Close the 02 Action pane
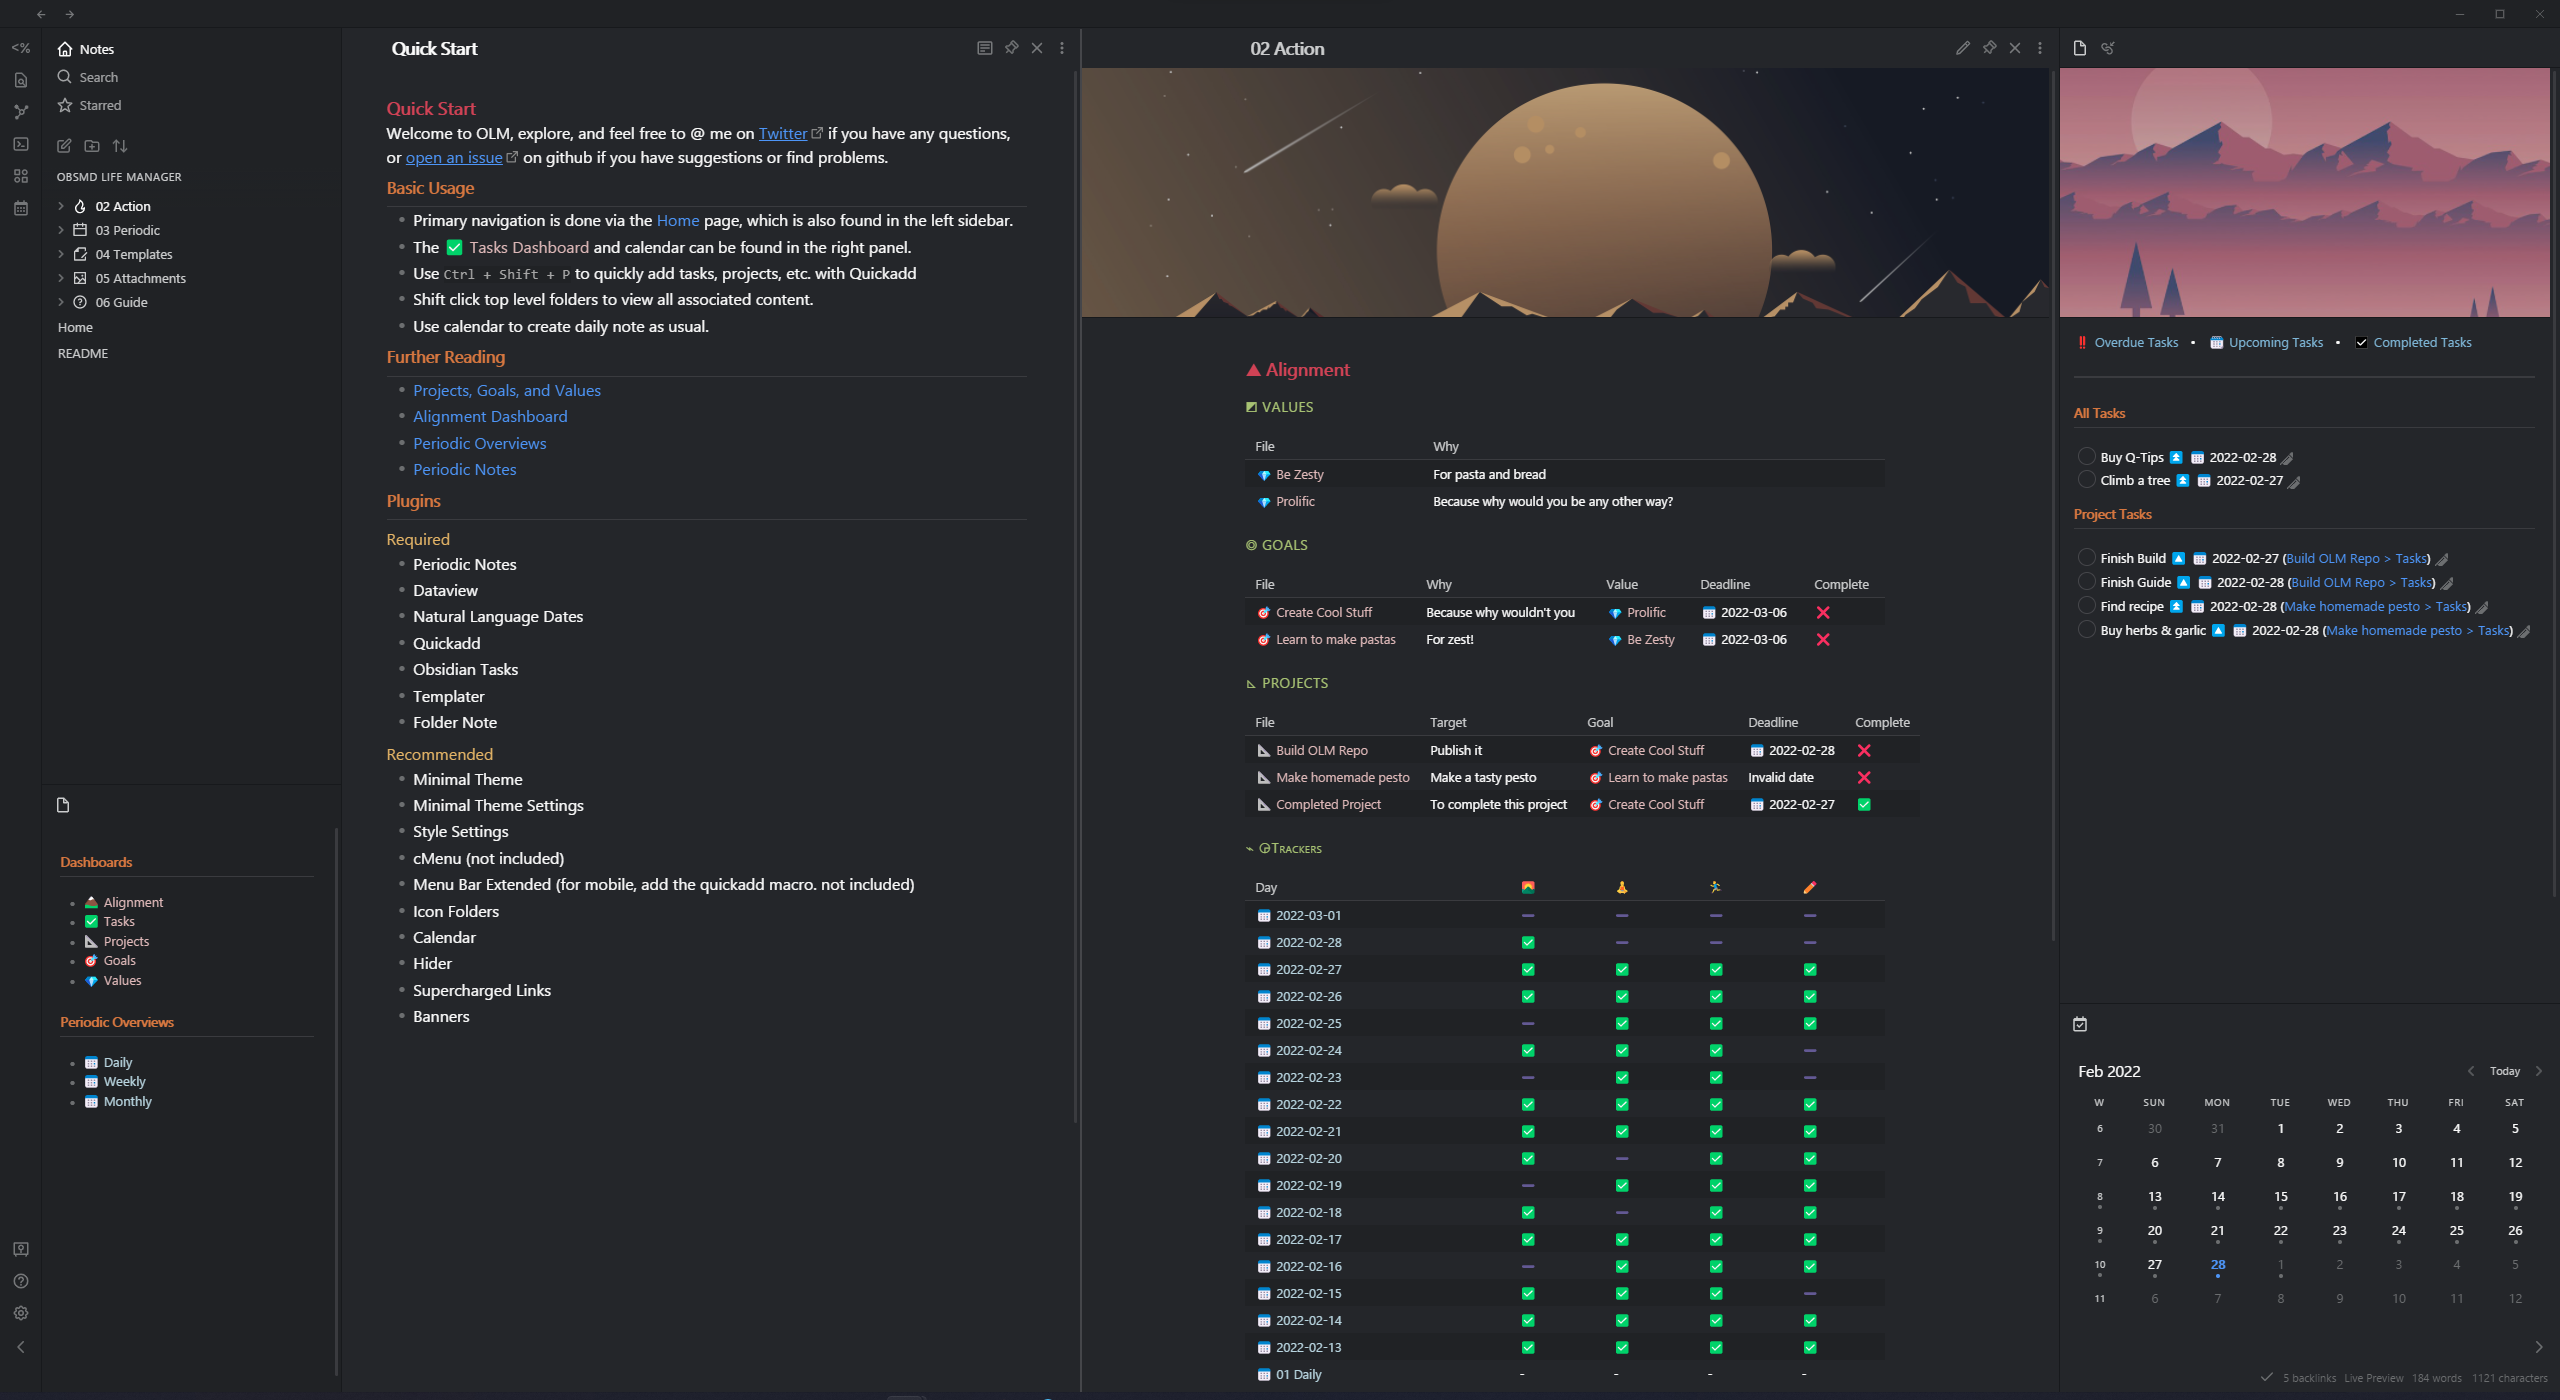 (2015, 48)
